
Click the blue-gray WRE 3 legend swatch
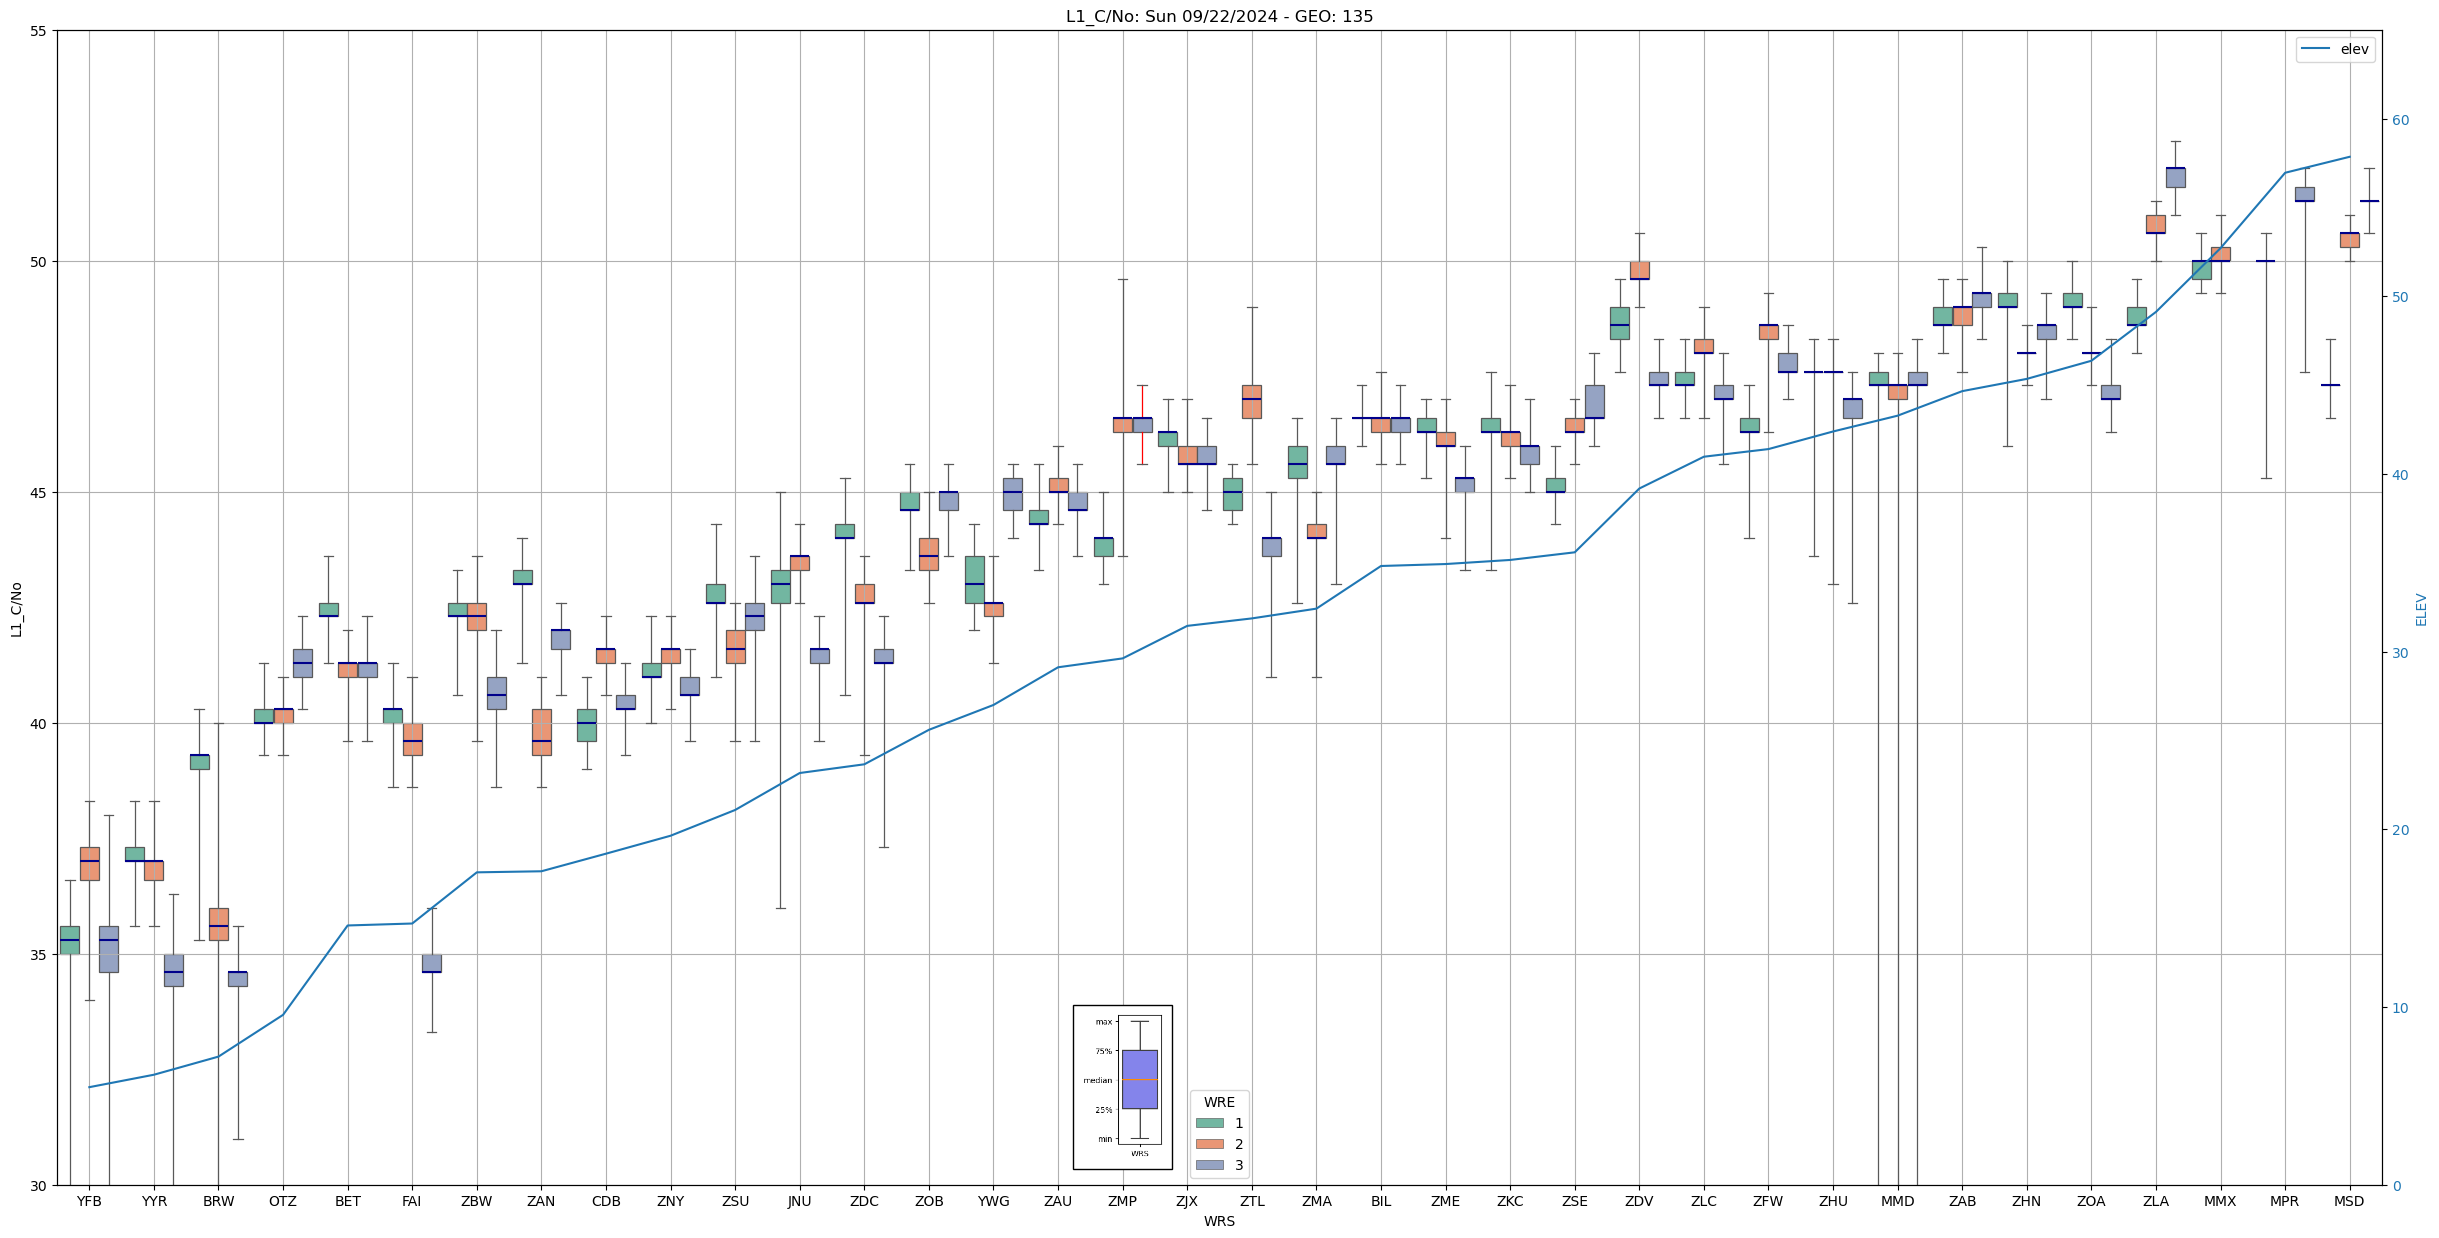(1209, 1165)
